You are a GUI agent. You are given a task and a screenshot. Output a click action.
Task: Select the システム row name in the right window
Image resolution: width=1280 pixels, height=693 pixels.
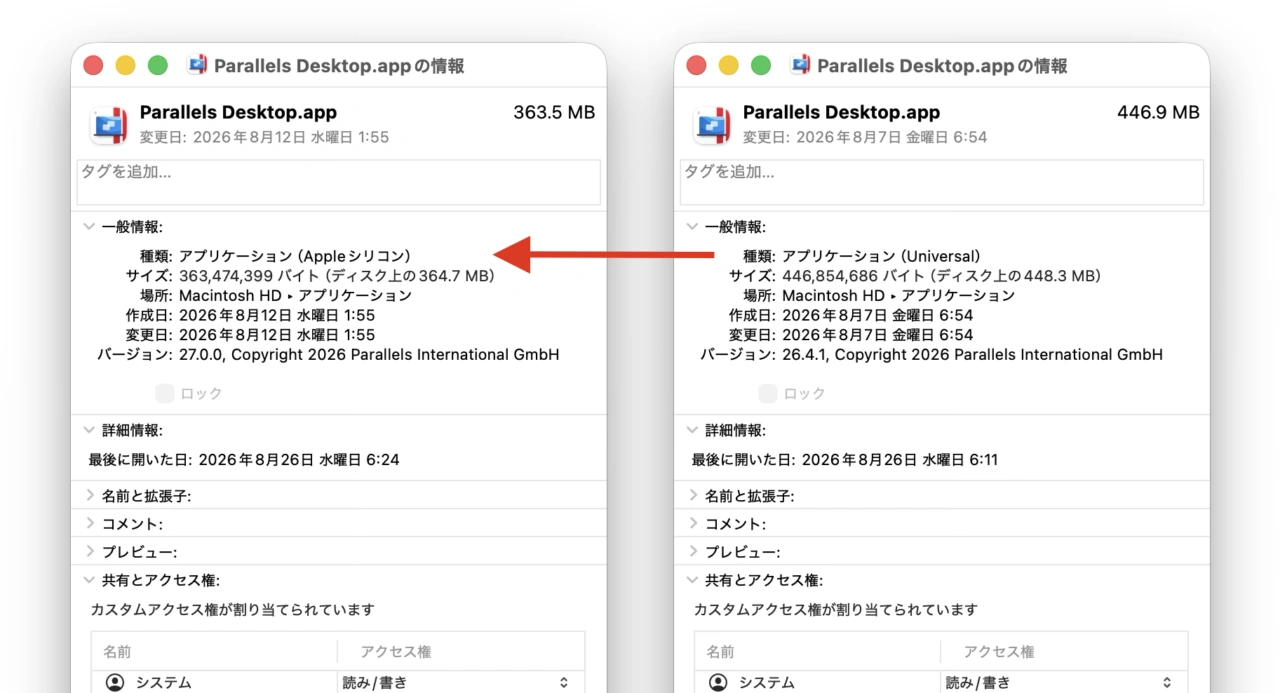pyautogui.click(x=766, y=683)
